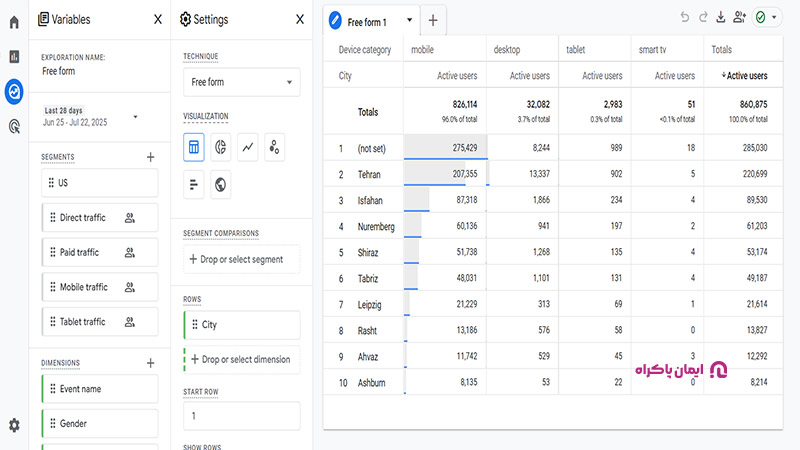Click the Tabriz row label

[368, 279]
